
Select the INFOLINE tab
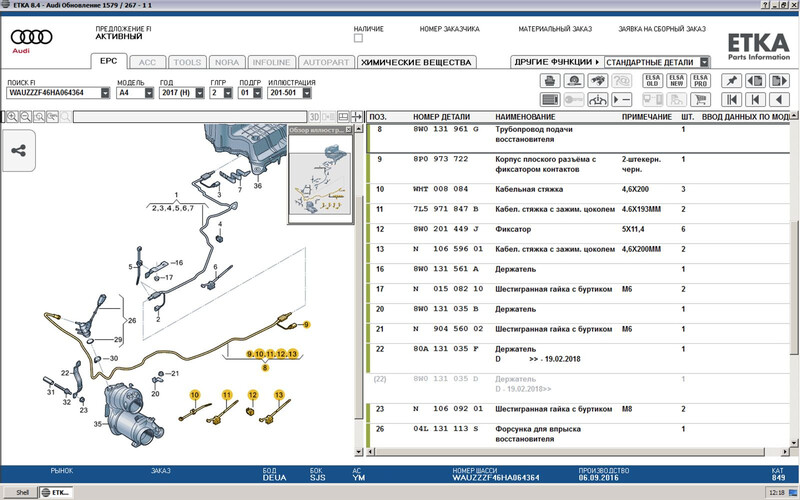tap(271, 62)
